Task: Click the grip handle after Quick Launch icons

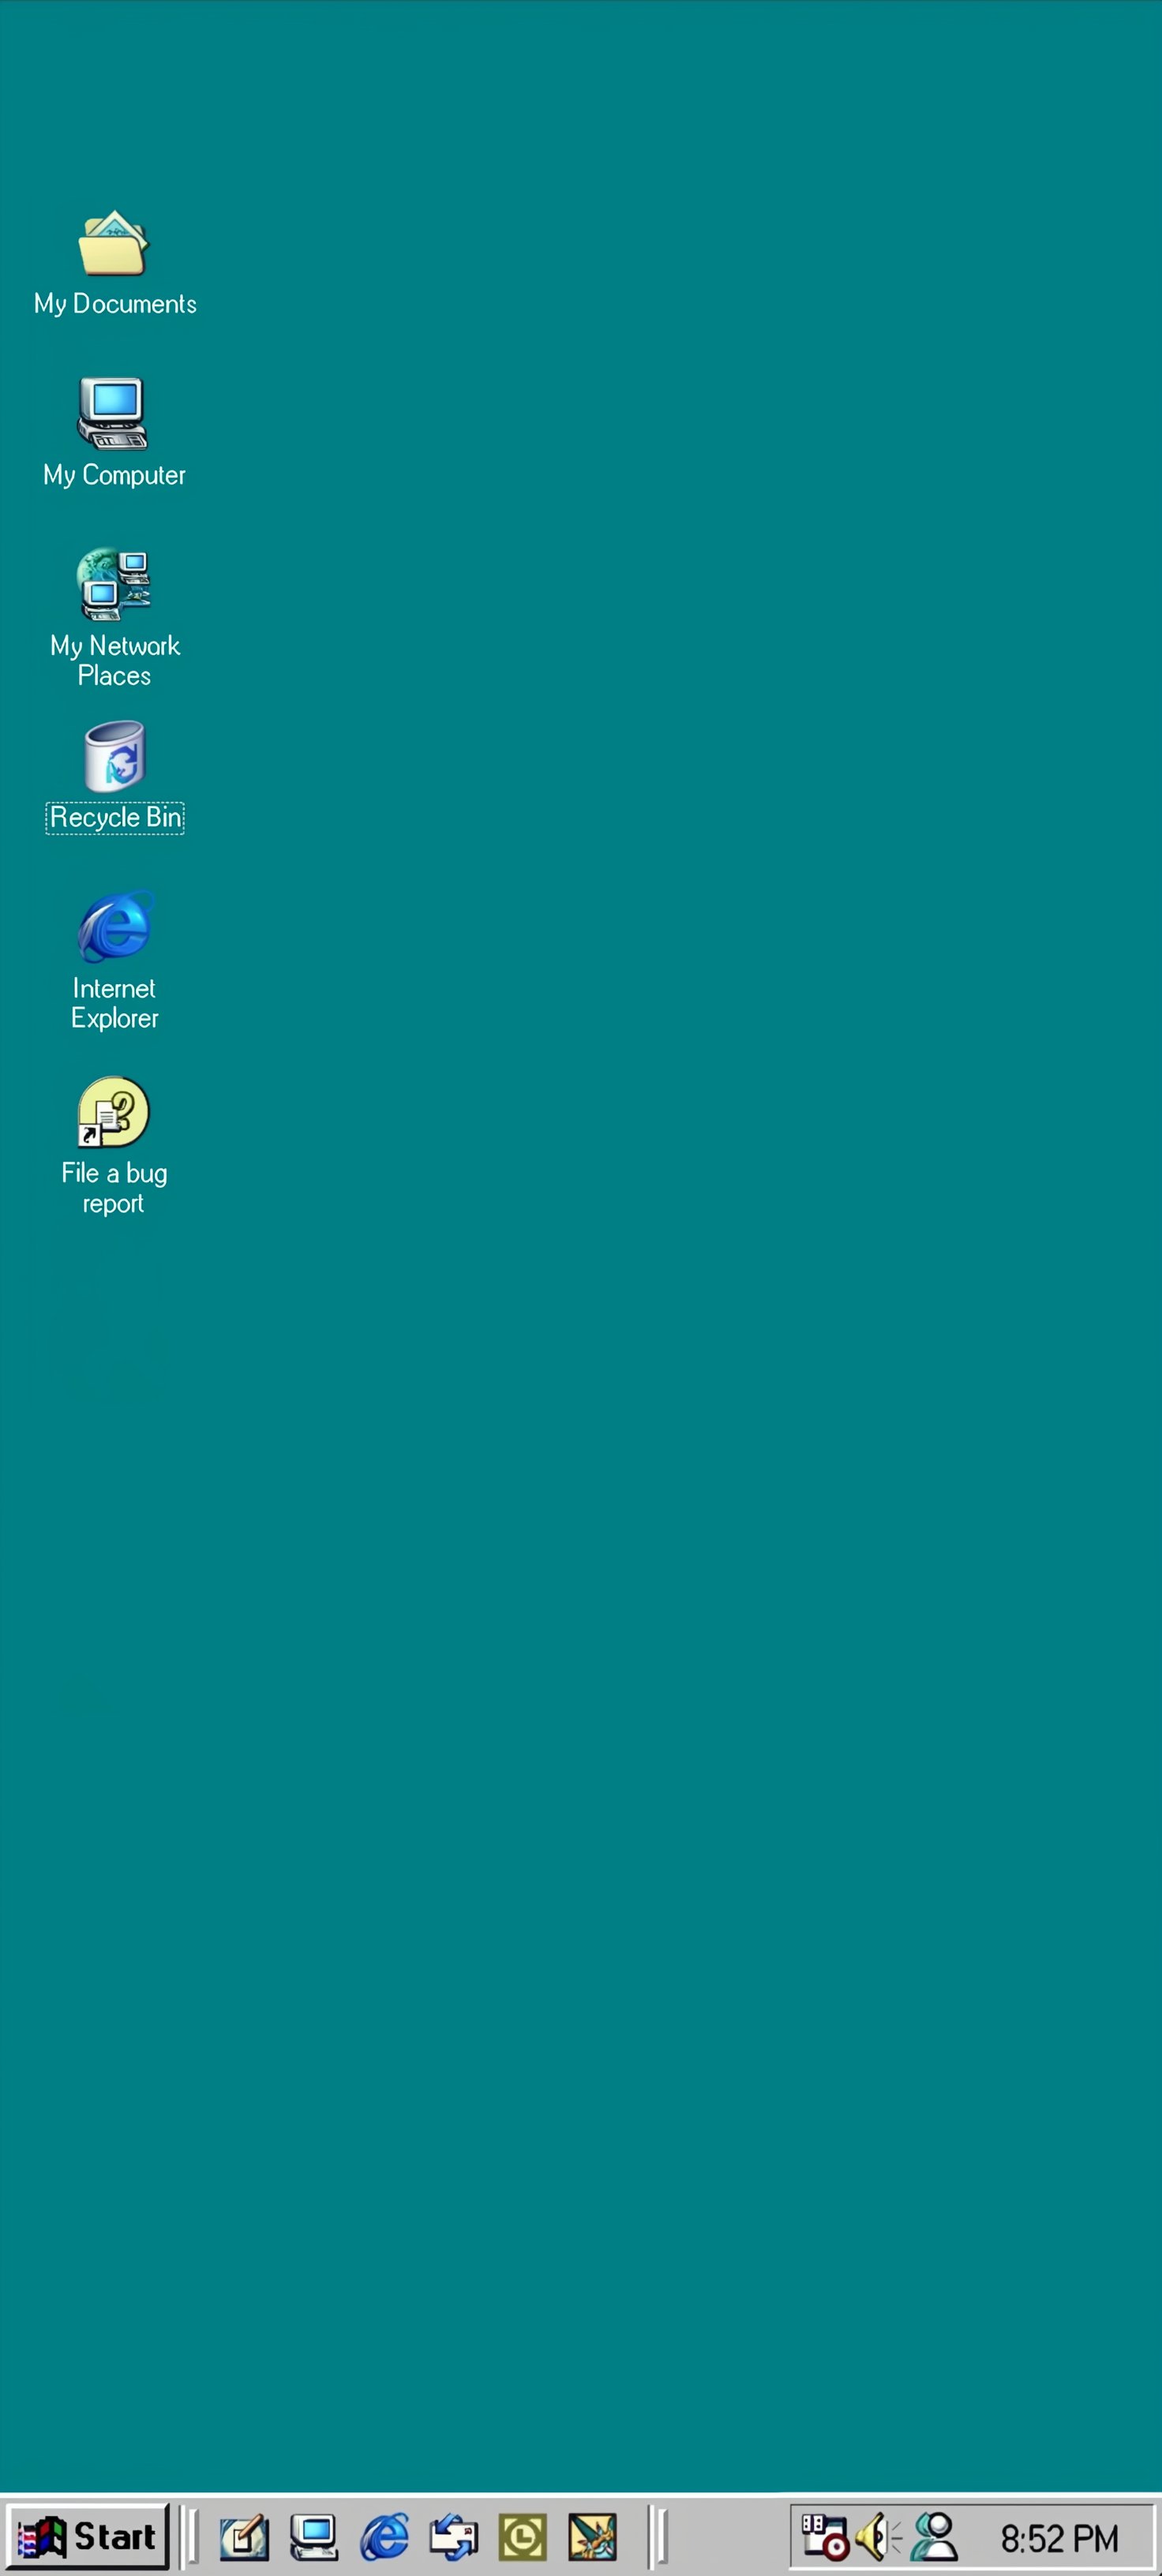Action: 659,2537
